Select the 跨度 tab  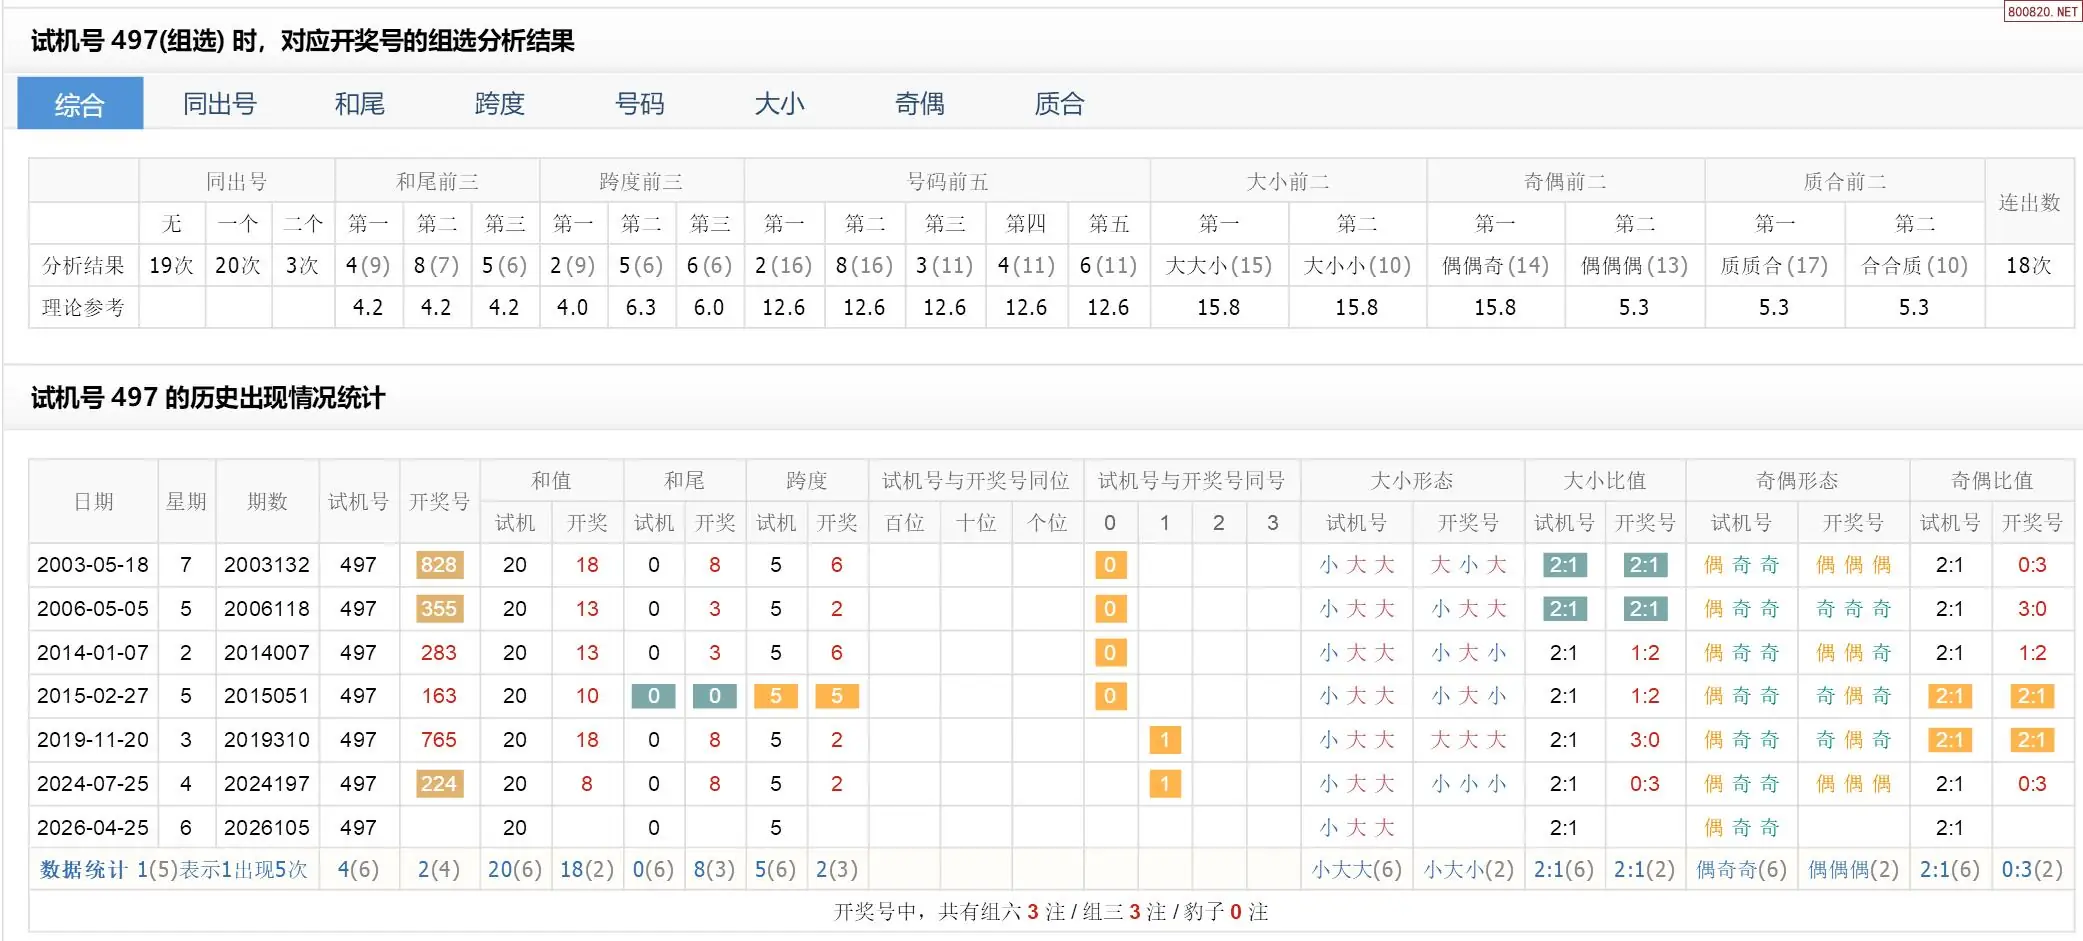[499, 104]
